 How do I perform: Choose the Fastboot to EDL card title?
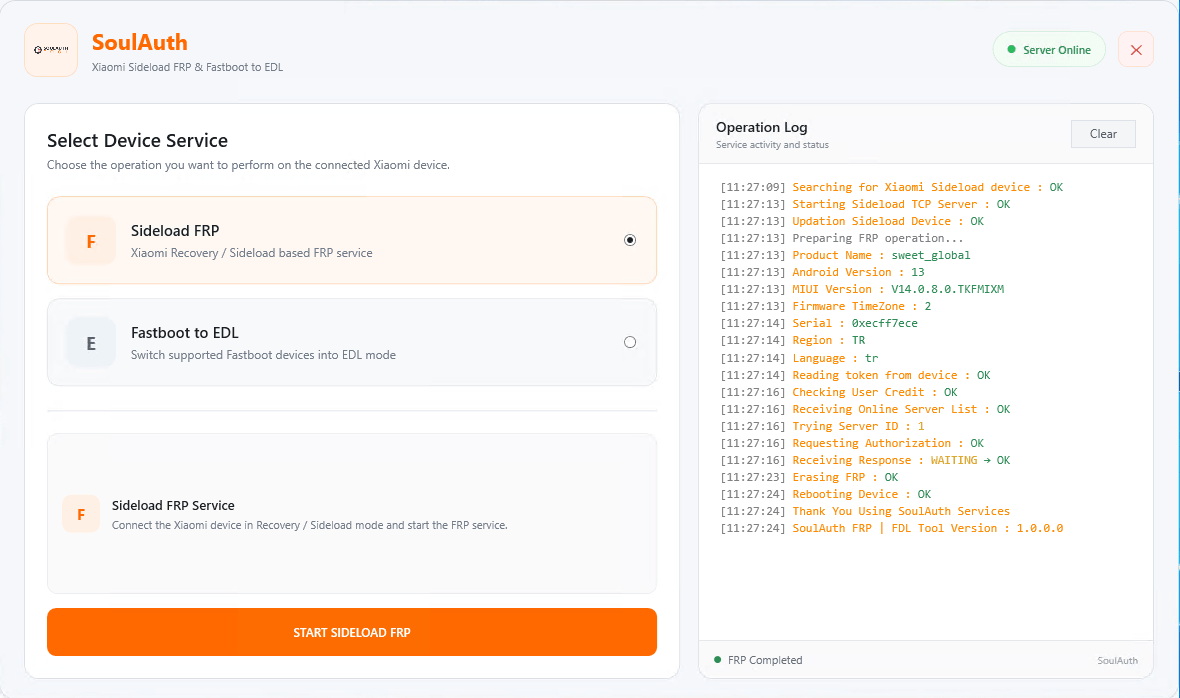click(184, 332)
